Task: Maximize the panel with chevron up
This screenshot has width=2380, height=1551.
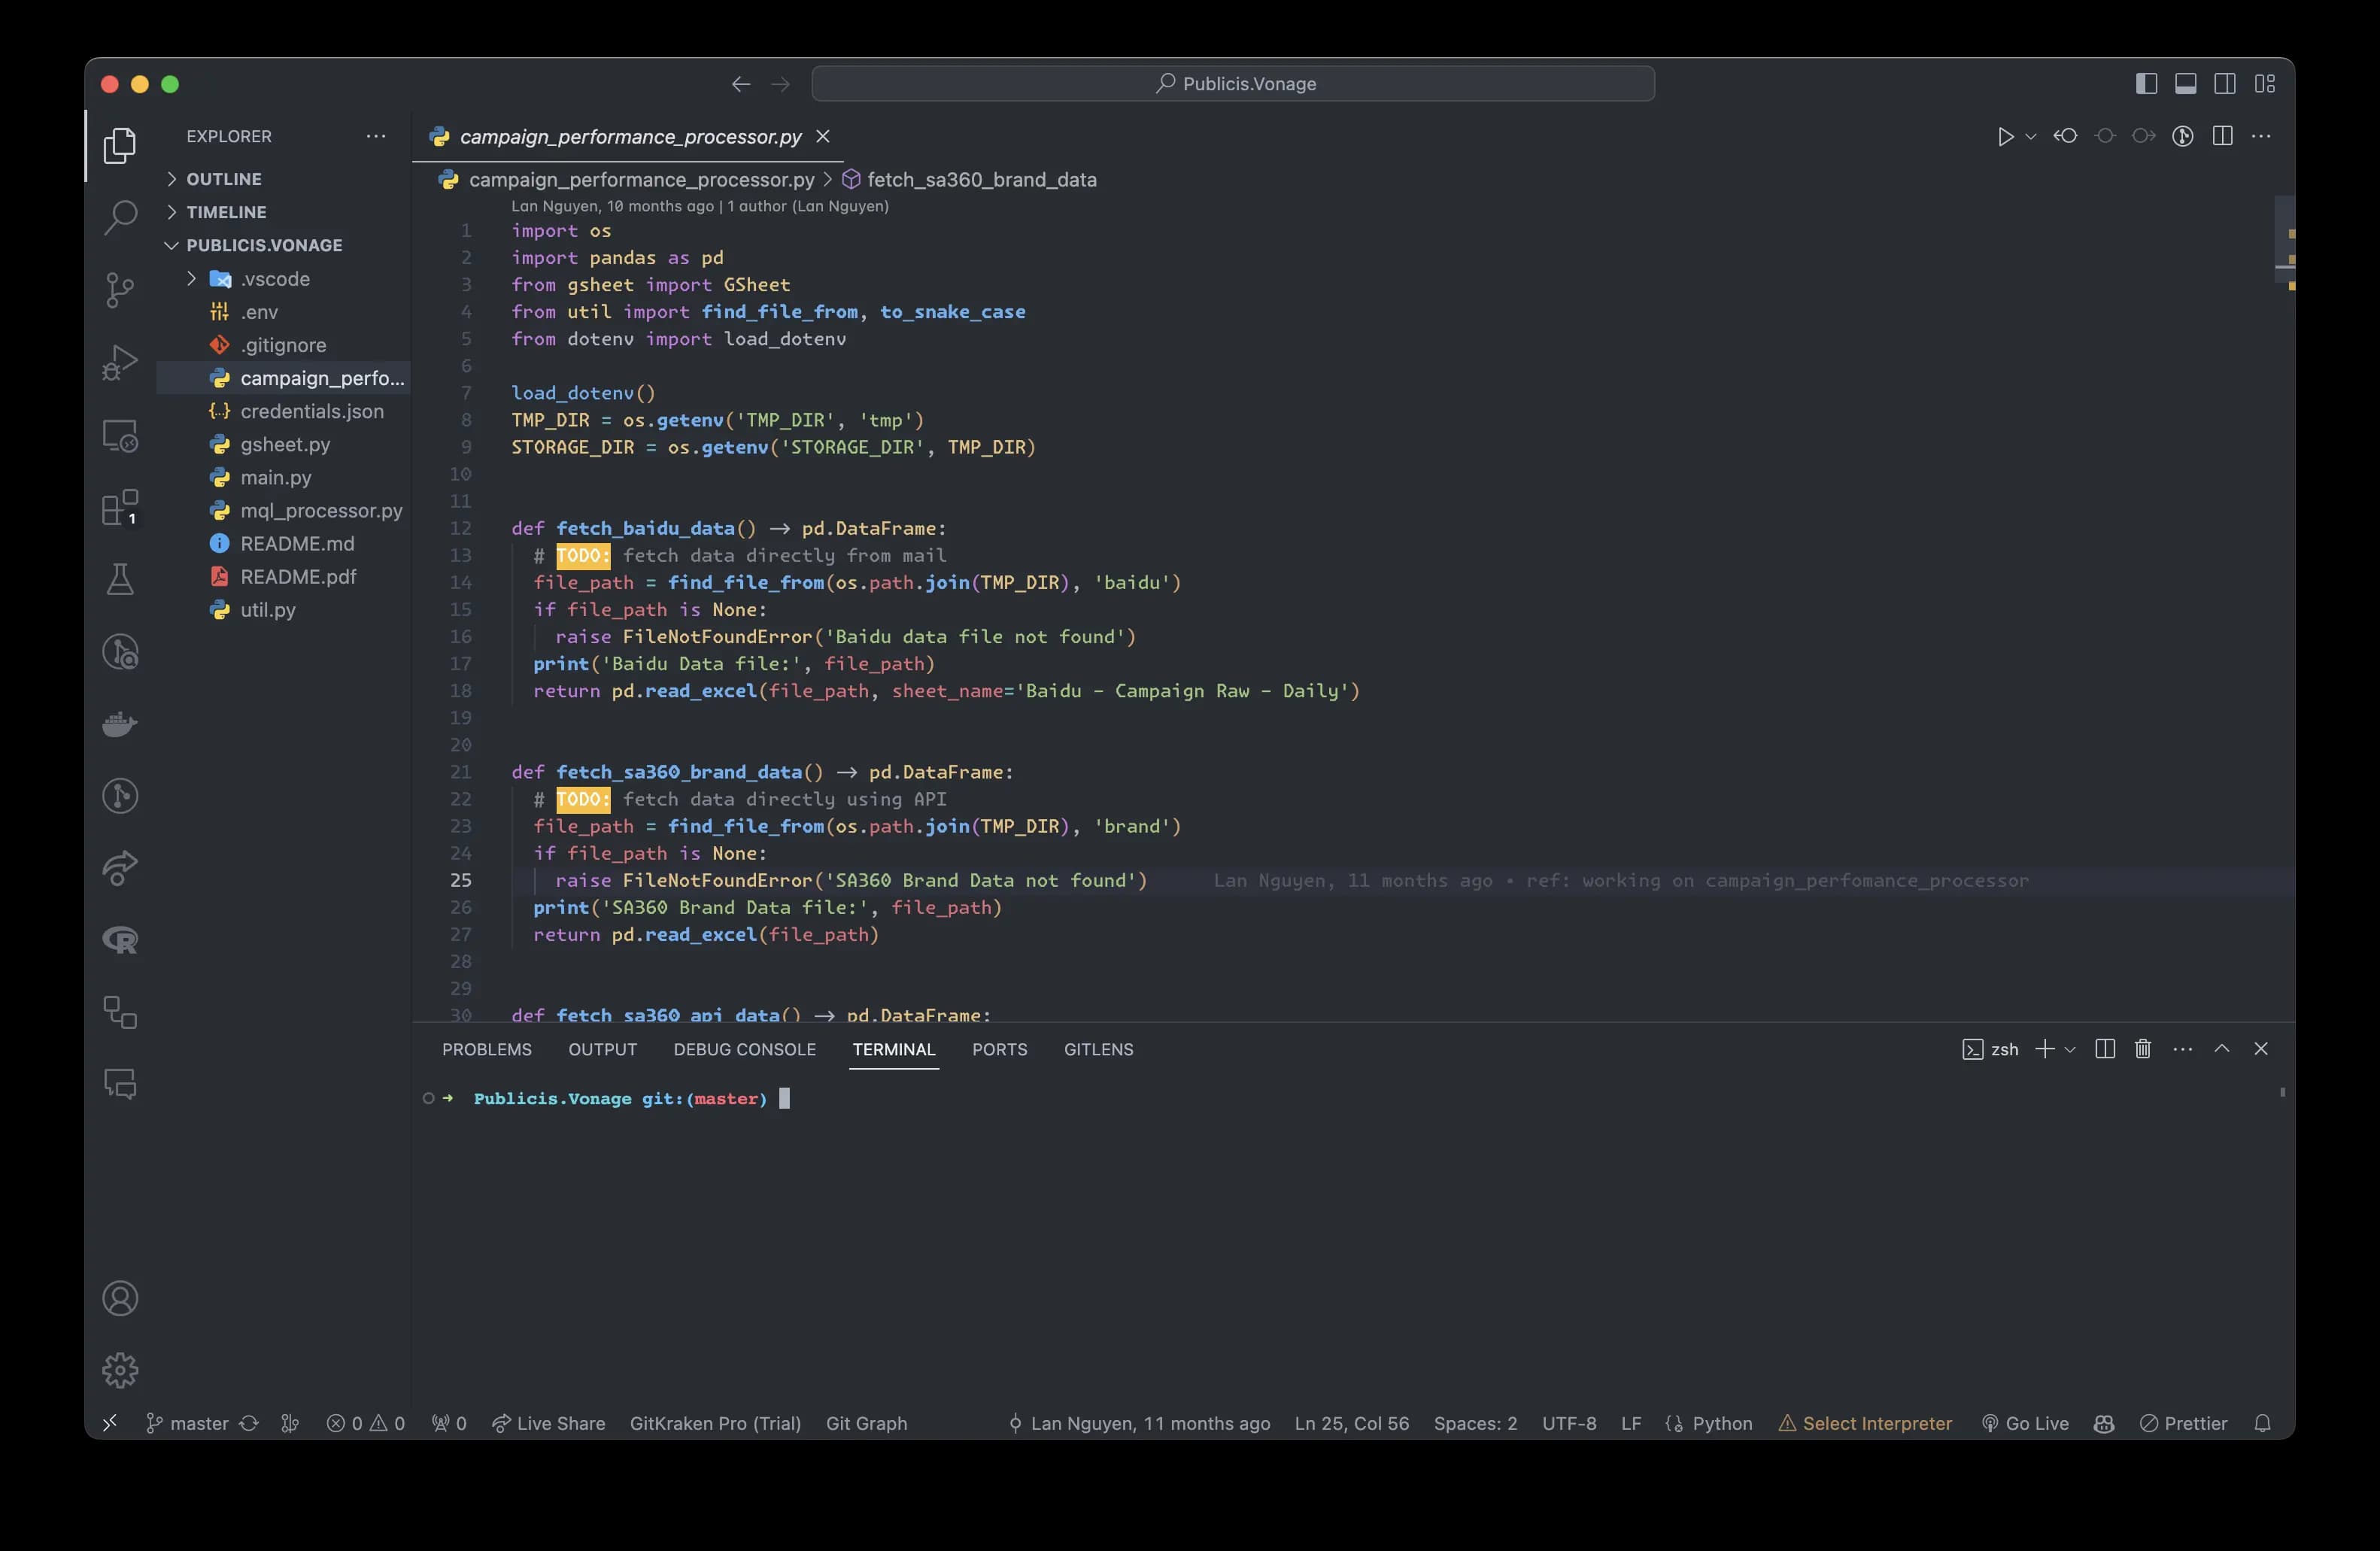Action: [x=2222, y=1049]
